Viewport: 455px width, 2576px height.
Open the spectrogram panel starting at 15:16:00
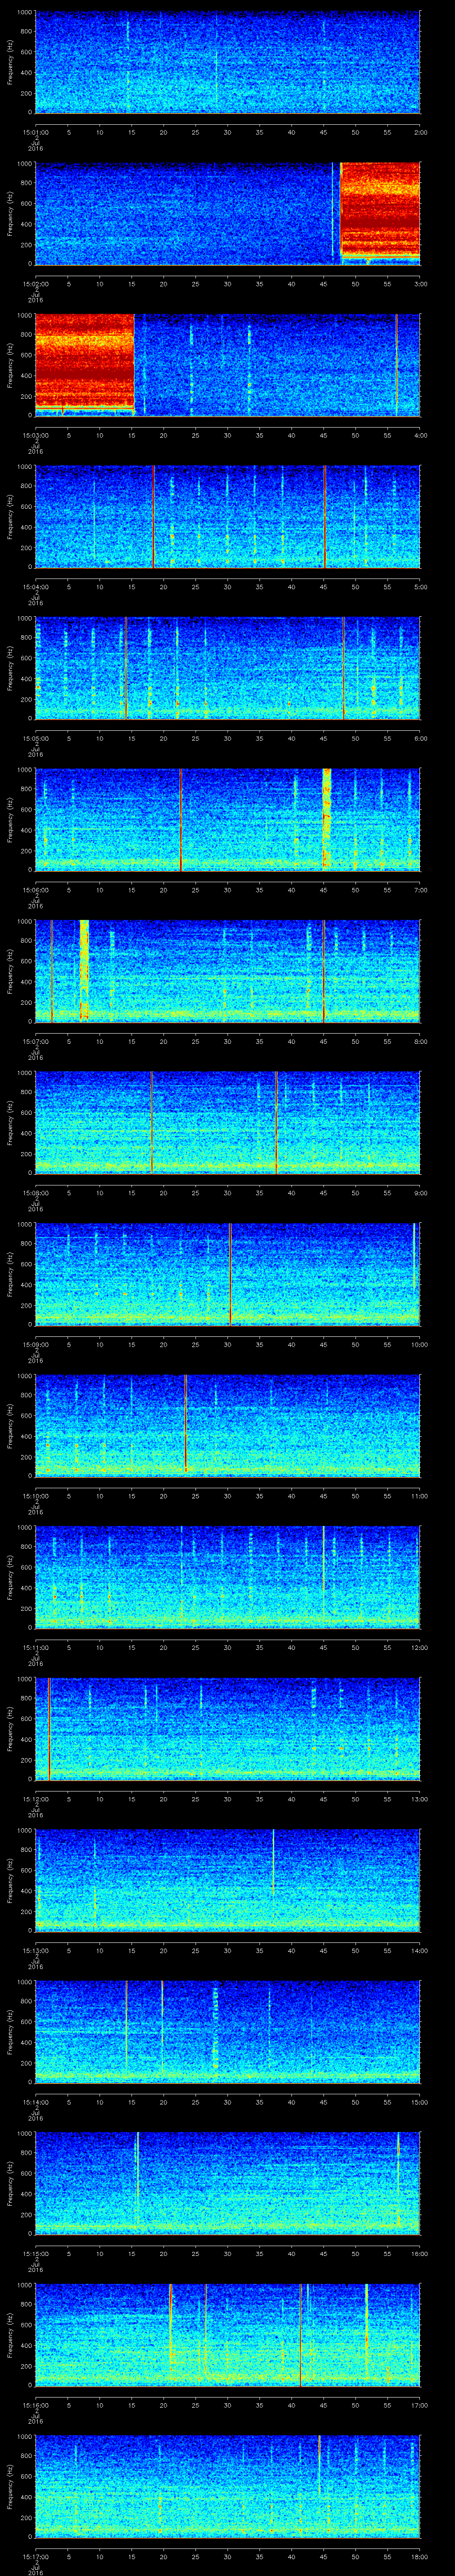227,2334
